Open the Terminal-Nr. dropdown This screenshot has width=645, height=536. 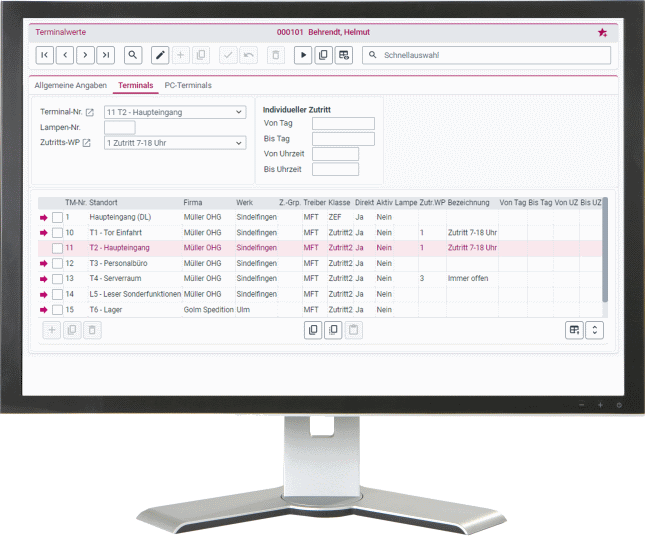(239, 112)
